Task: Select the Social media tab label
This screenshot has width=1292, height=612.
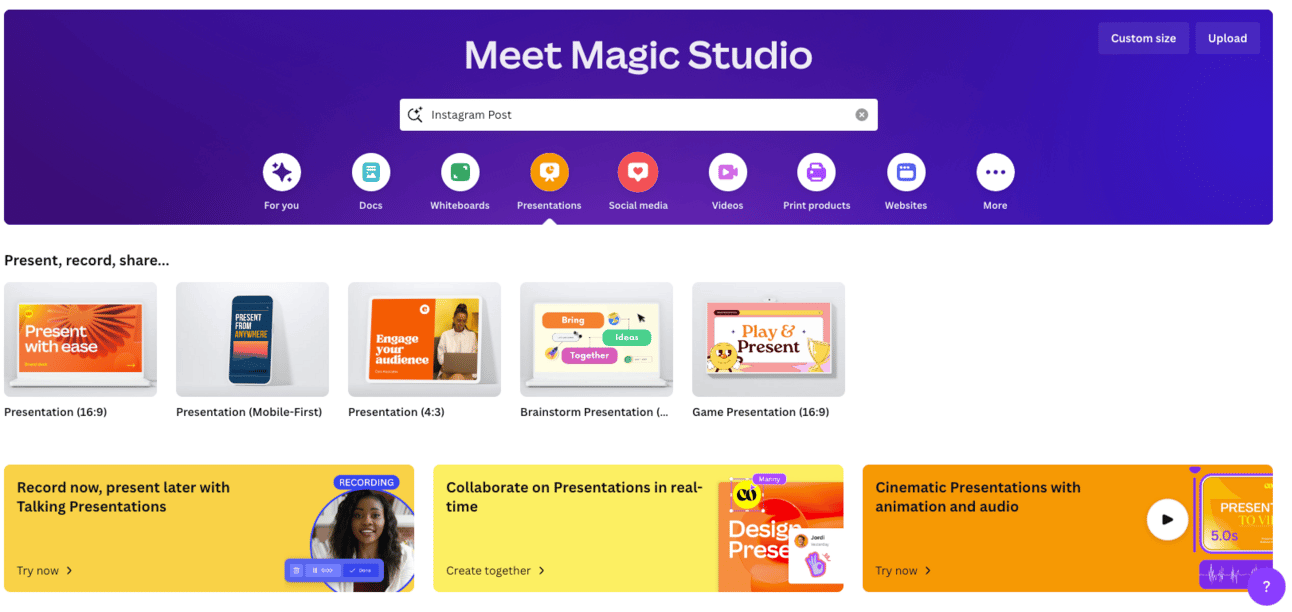Action: tap(638, 206)
